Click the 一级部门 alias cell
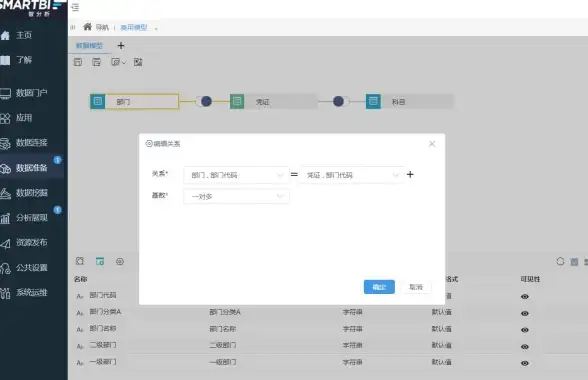Image resolution: width=588 pixels, height=380 pixels. (223, 362)
